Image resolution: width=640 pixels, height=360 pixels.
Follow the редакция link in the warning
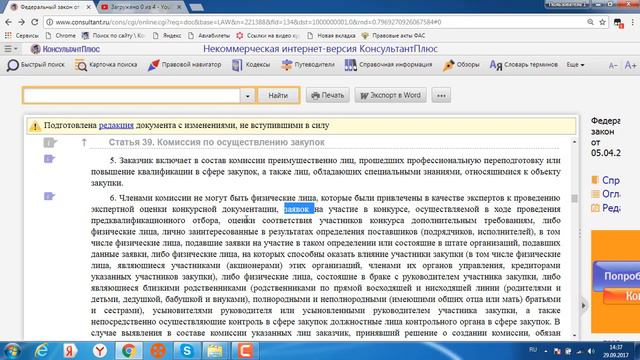pyautogui.click(x=116, y=125)
